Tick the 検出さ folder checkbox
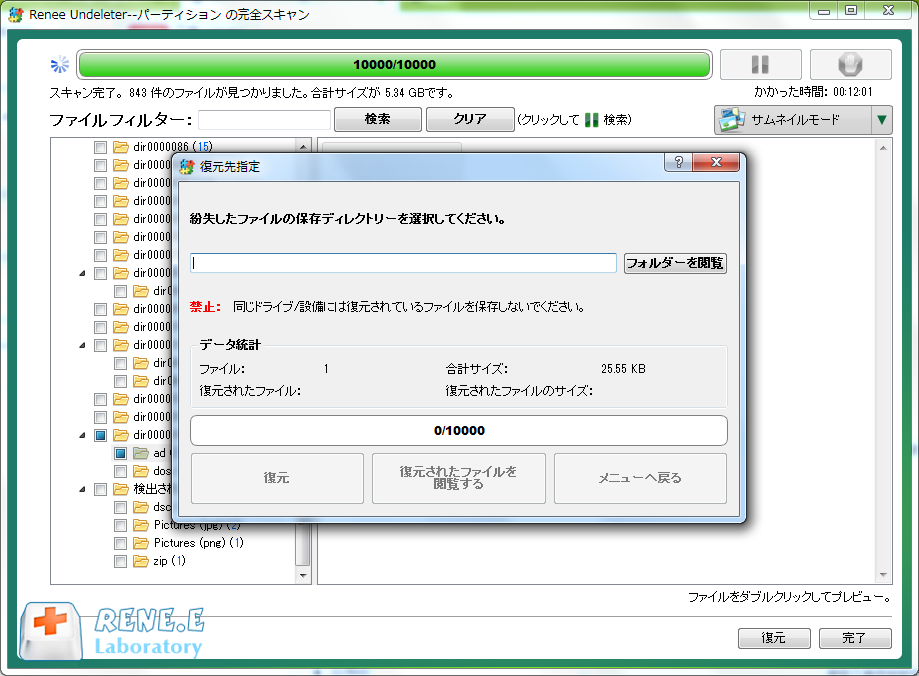The height and width of the screenshot is (676, 919). 100,490
